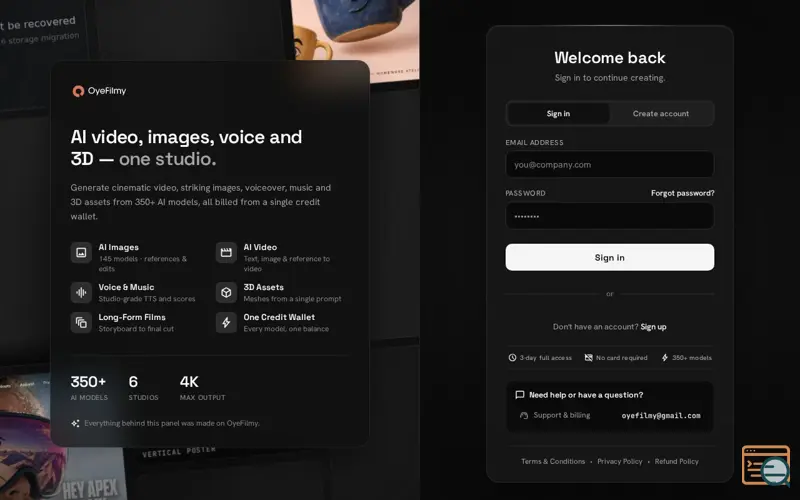
Task: Click the OyeFilmy logo icon
Action: point(78,91)
